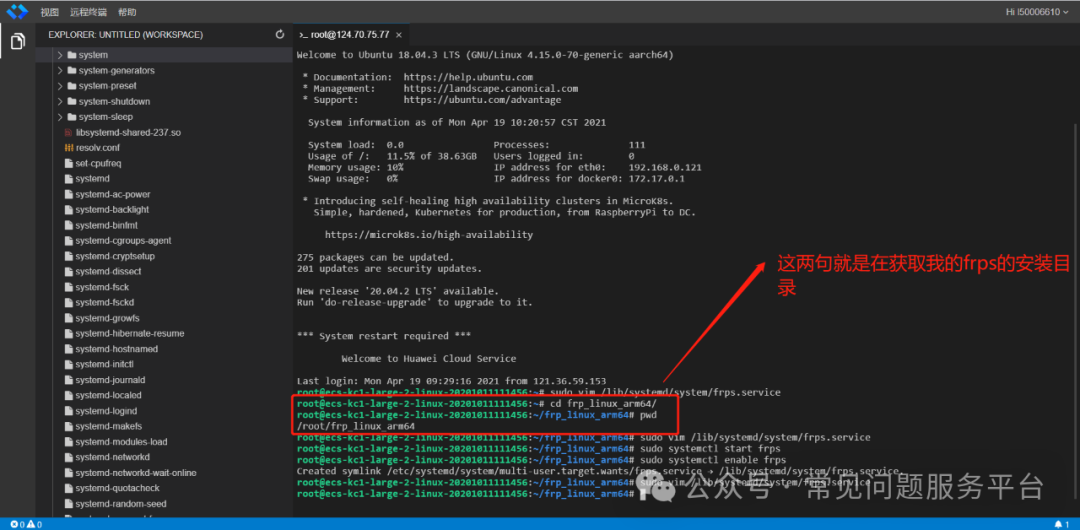Click the EXPLORER: UNTITLED (WORKSPACE) header
The height and width of the screenshot is (530, 1080).
point(125,34)
